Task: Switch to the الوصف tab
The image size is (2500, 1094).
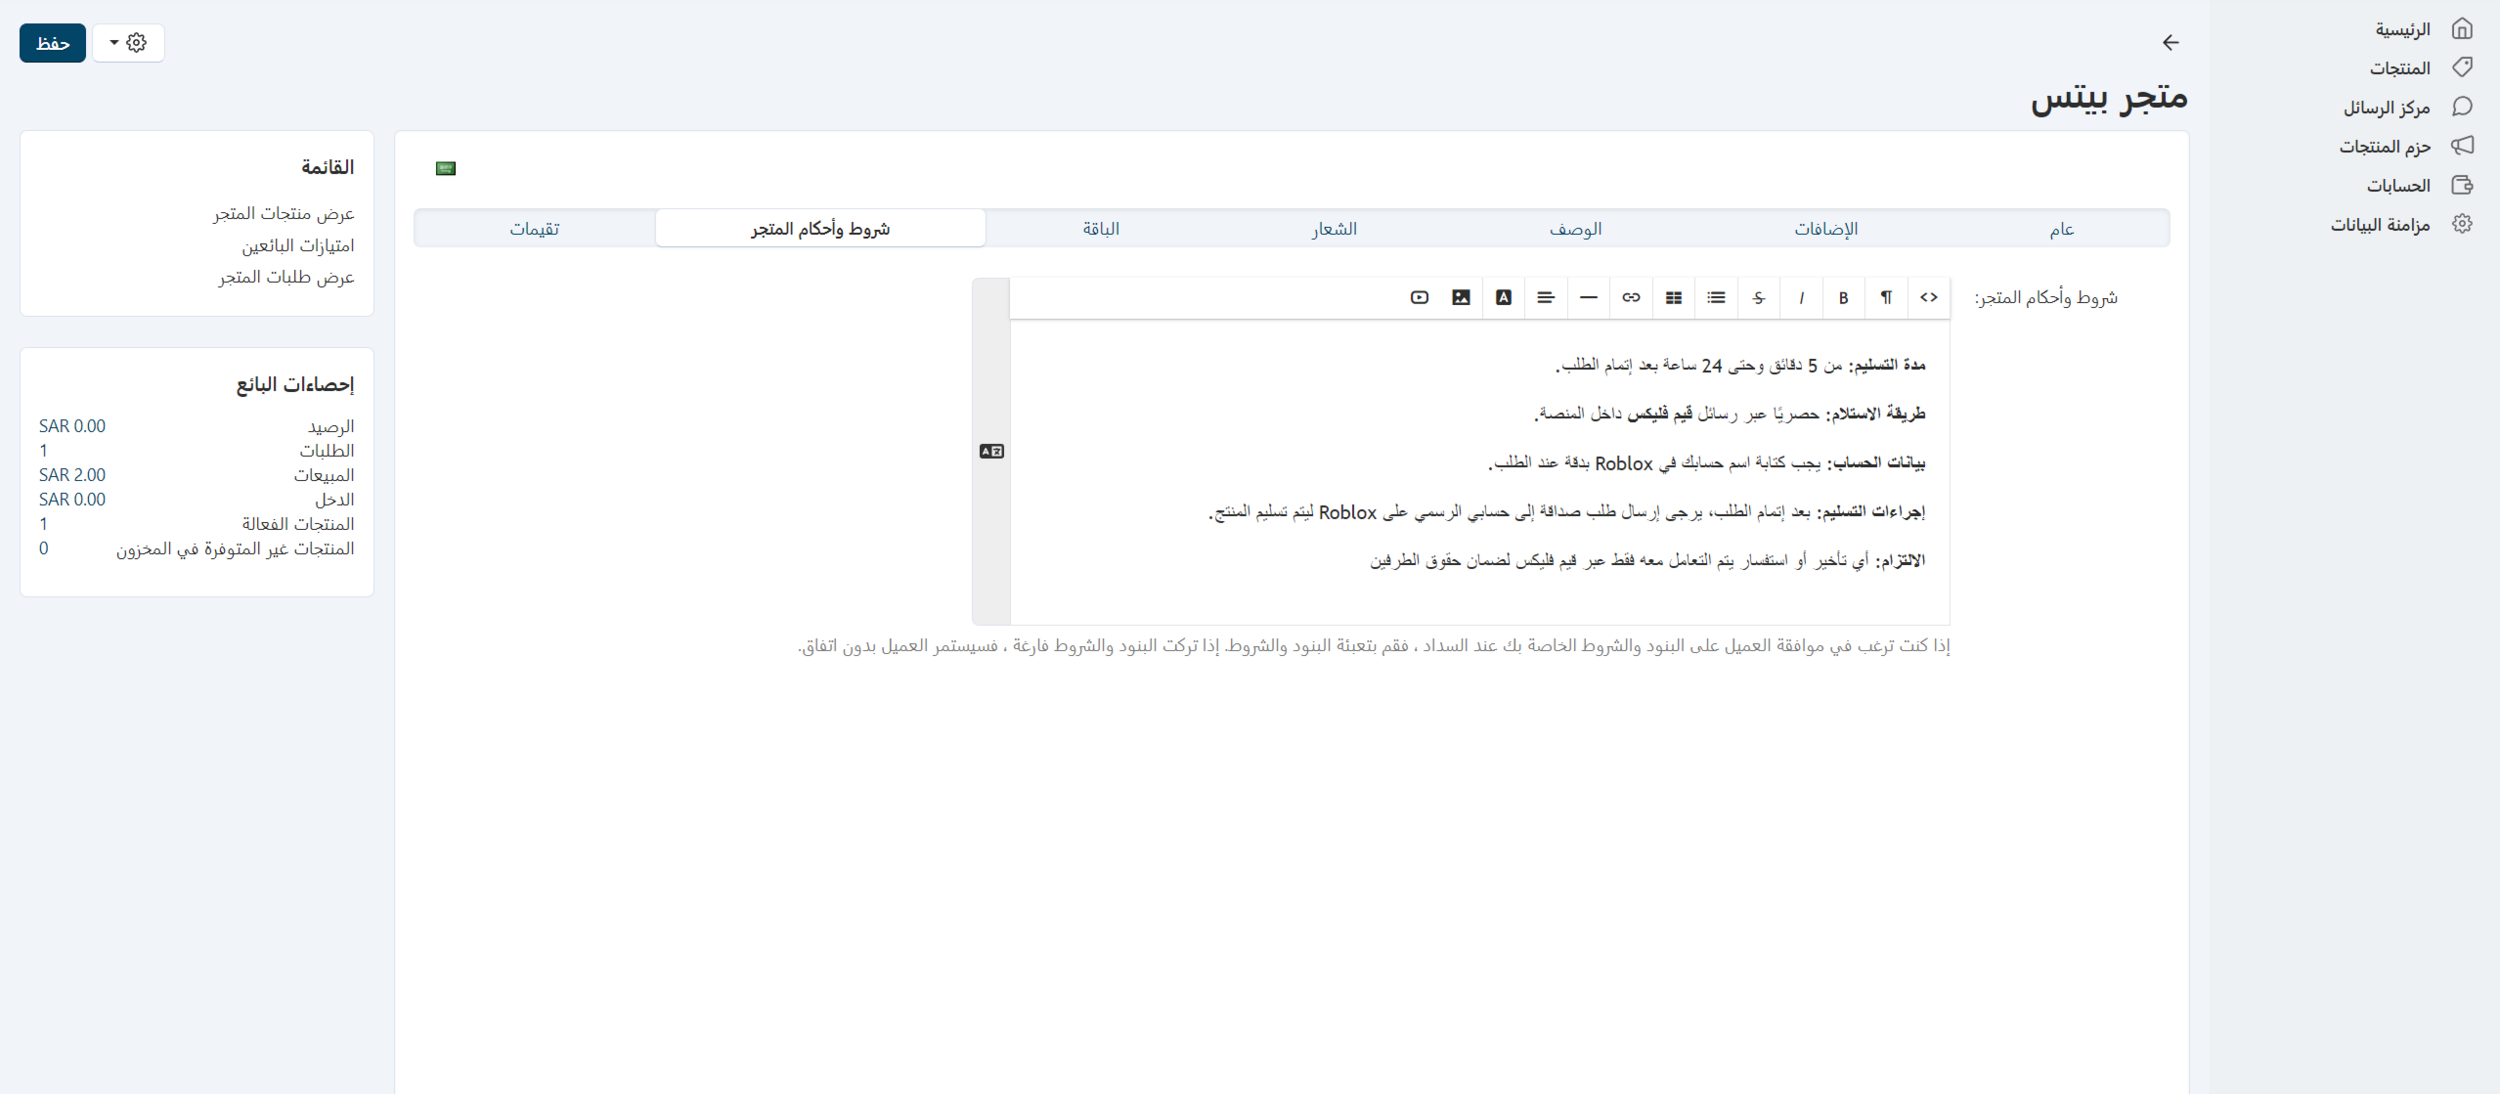Action: coord(1575,229)
